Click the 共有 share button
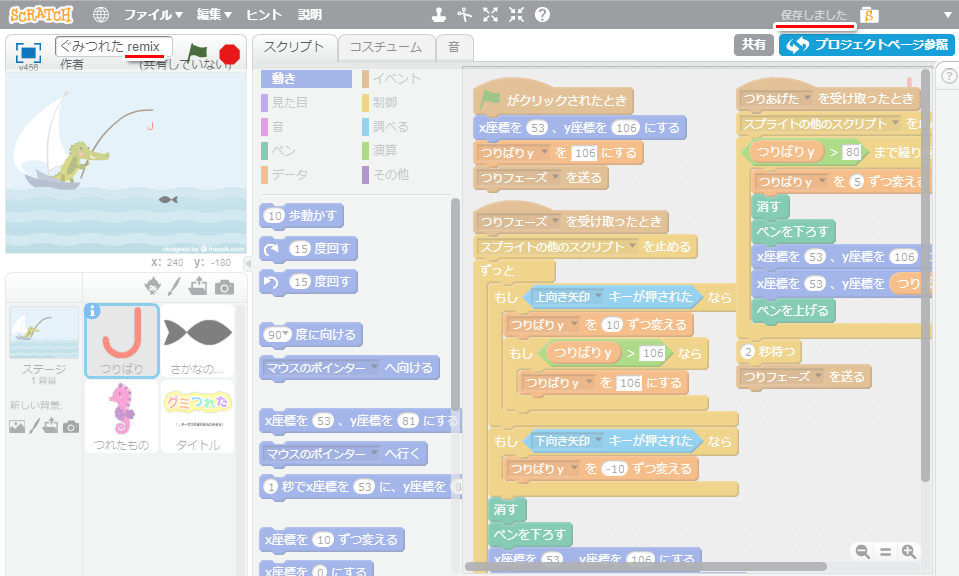This screenshot has width=959, height=576. coord(754,45)
